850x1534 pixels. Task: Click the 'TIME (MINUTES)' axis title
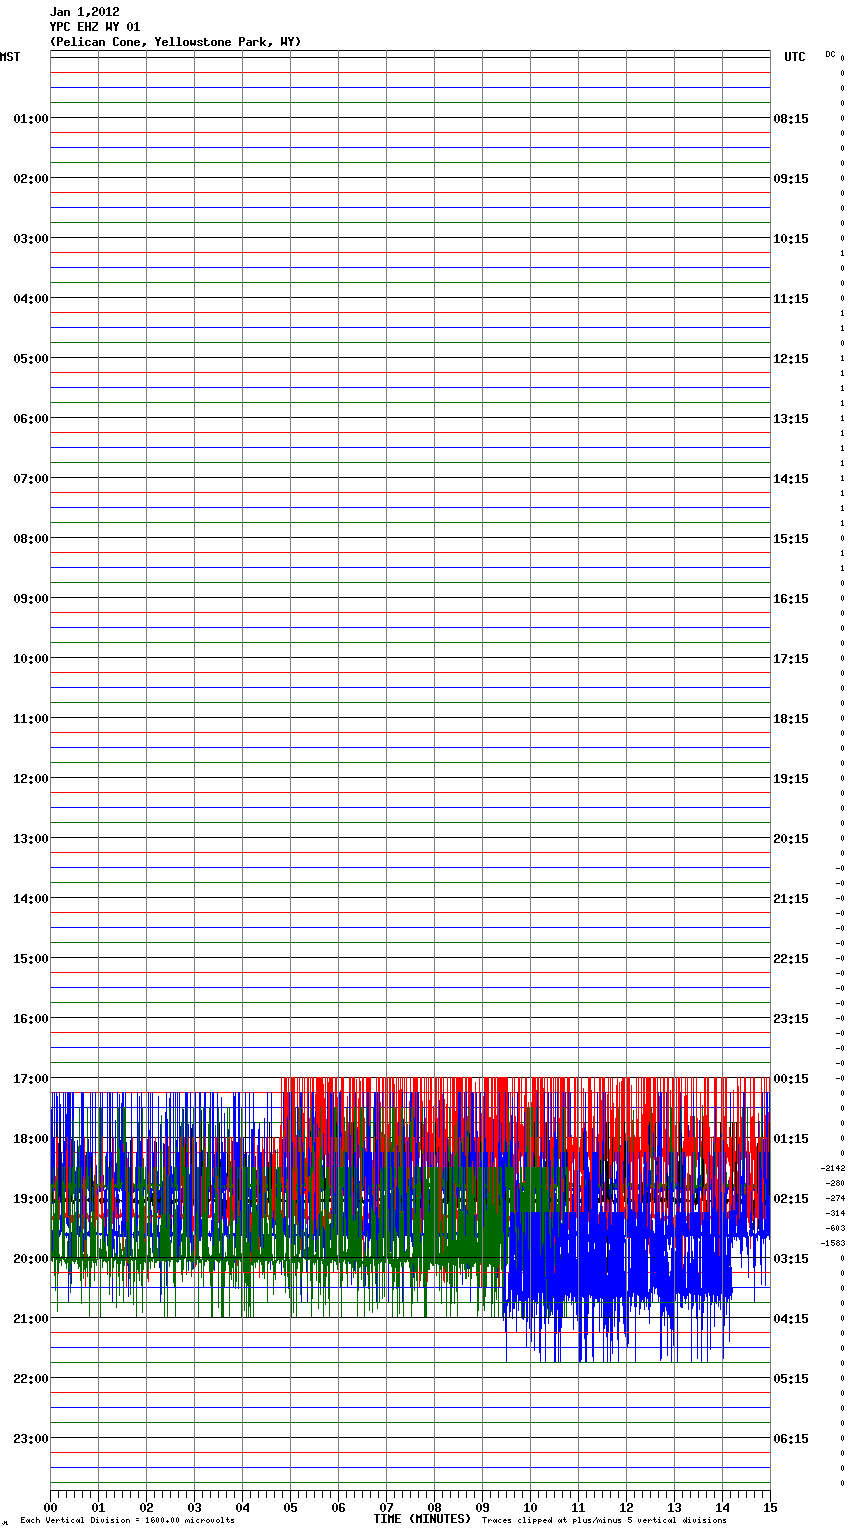(x=422, y=1519)
